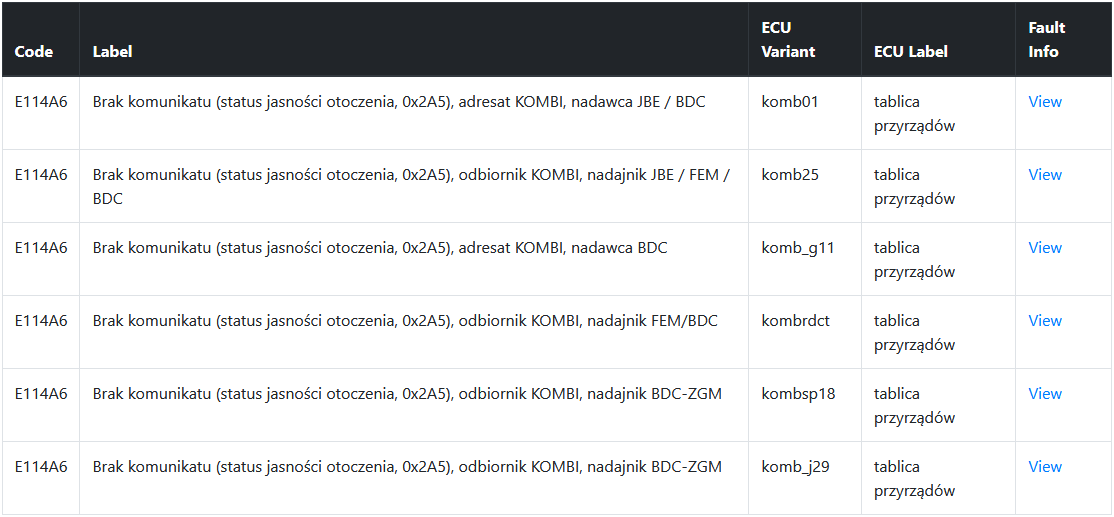The width and height of the screenshot is (1114, 517).
Task: Select the E114A6 code in komb01 row
Action: coord(41,102)
